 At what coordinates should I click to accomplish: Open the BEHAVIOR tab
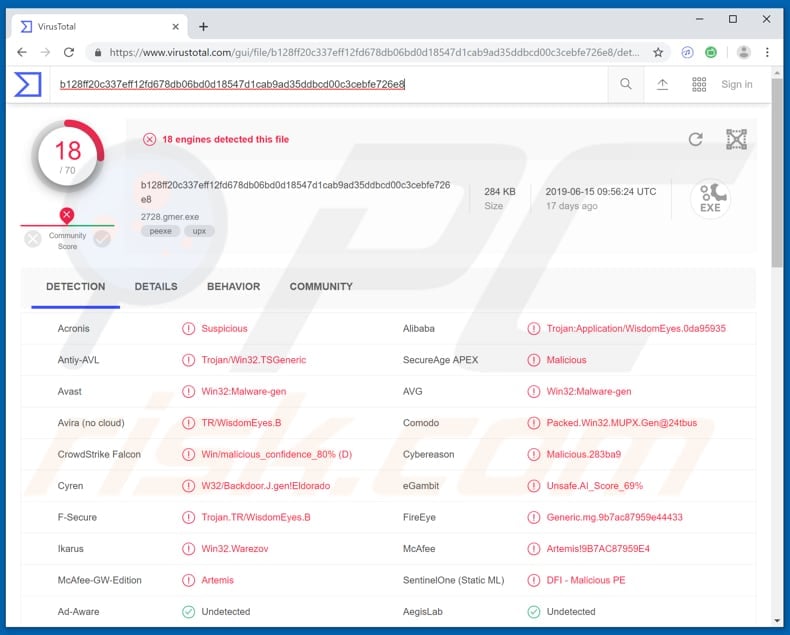pos(233,287)
